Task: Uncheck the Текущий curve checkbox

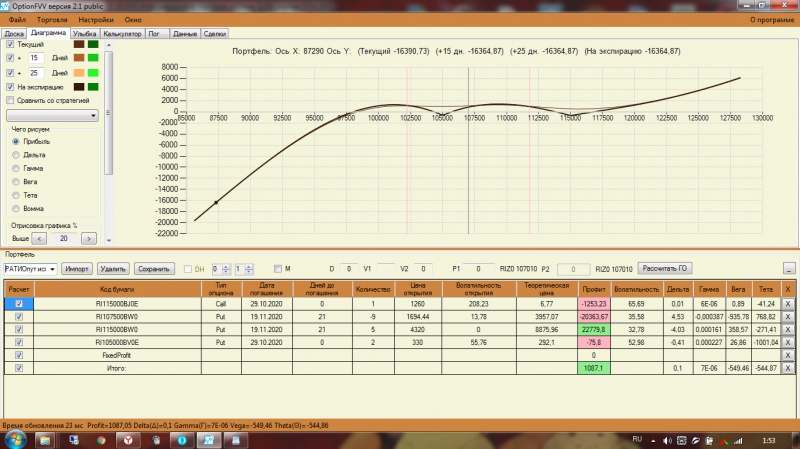Action: [10, 44]
